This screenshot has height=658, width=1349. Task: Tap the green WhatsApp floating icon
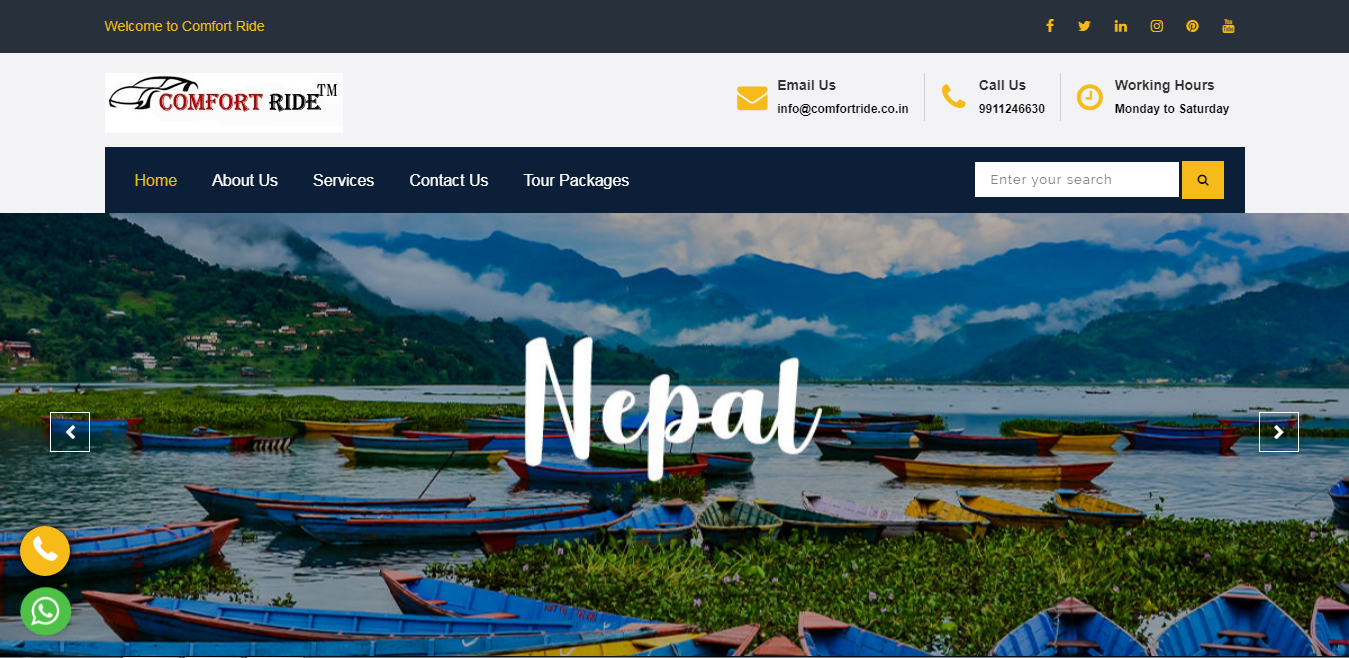point(45,611)
